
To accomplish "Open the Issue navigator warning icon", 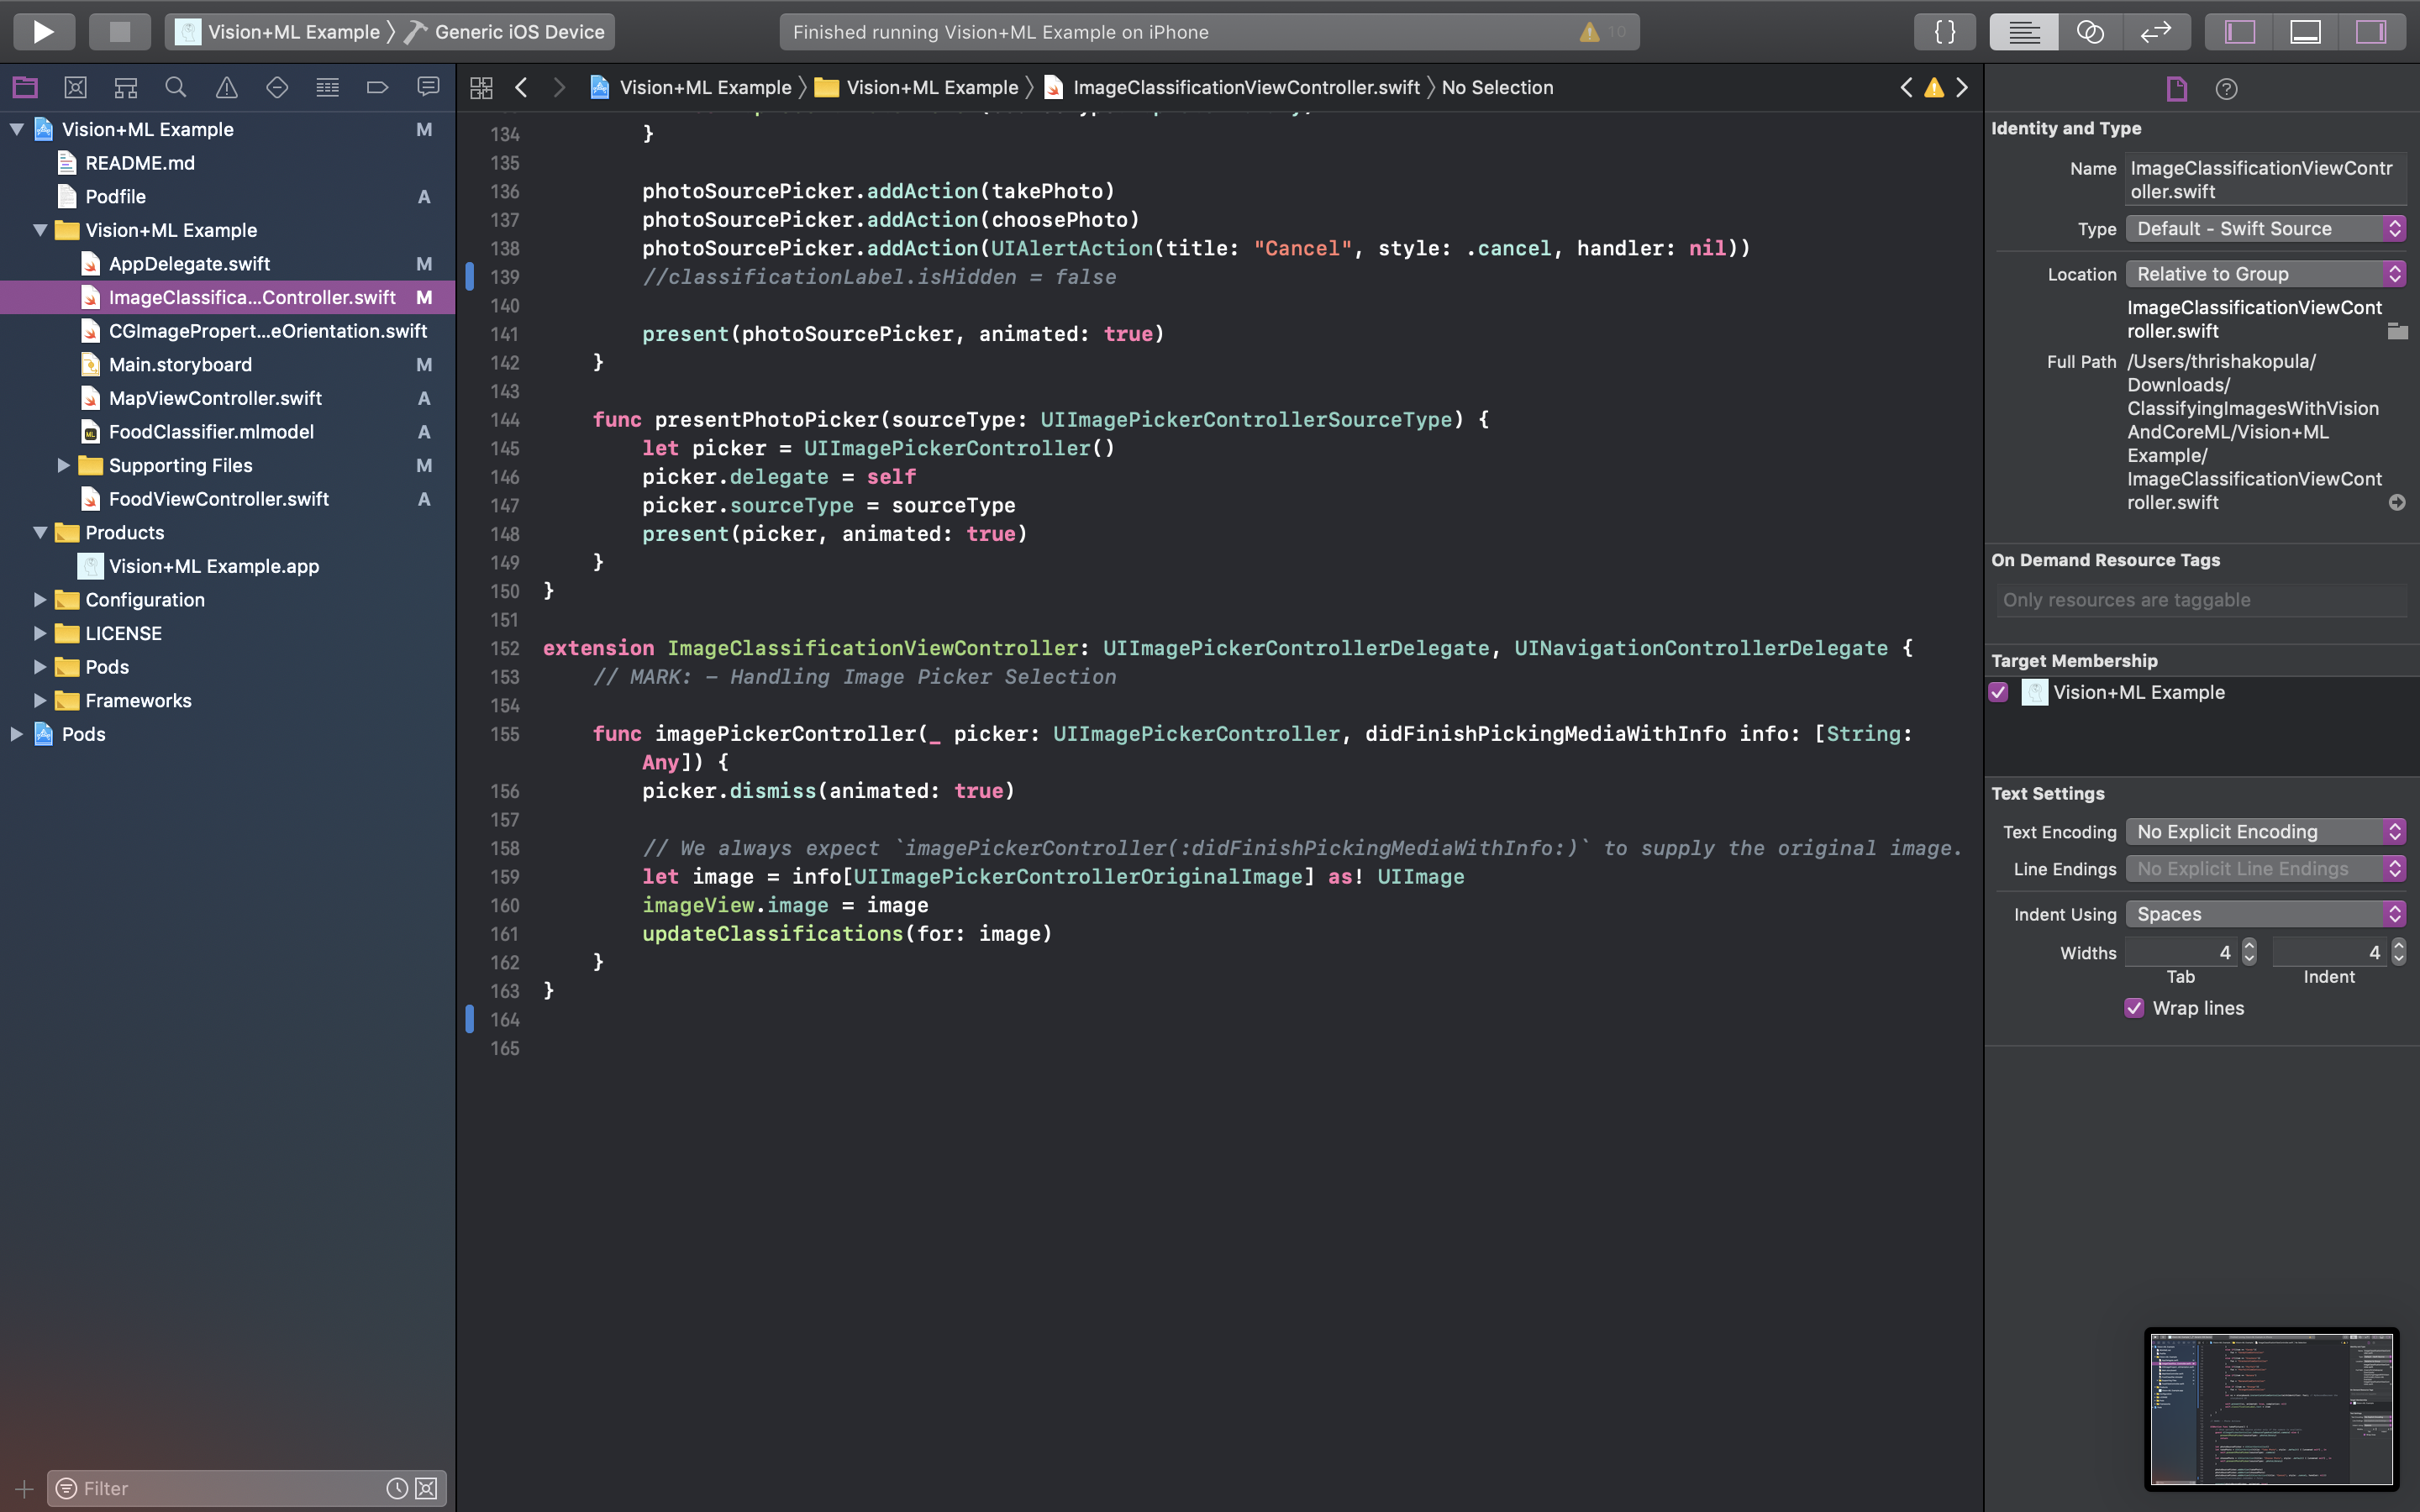I will pos(226,88).
